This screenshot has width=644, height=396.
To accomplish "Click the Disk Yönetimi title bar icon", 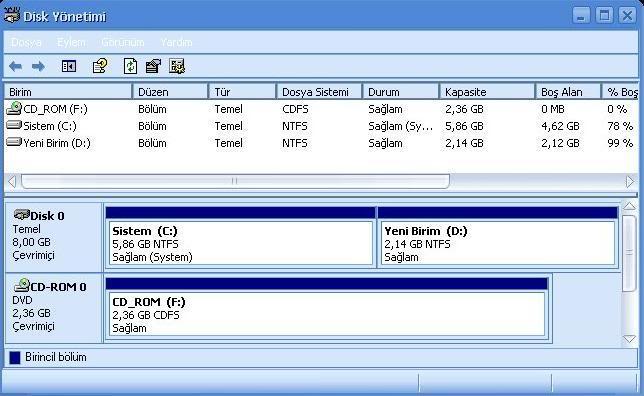I will (12, 16).
